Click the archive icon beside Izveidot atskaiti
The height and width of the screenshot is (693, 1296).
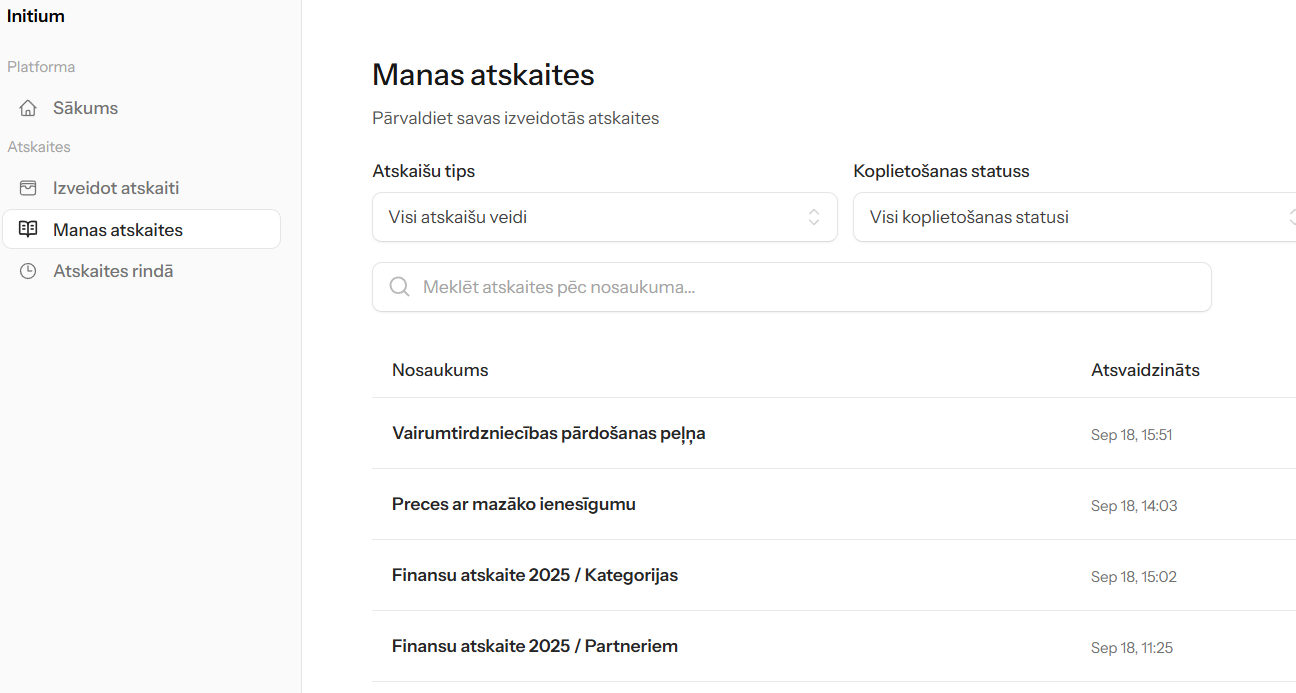tap(28, 188)
